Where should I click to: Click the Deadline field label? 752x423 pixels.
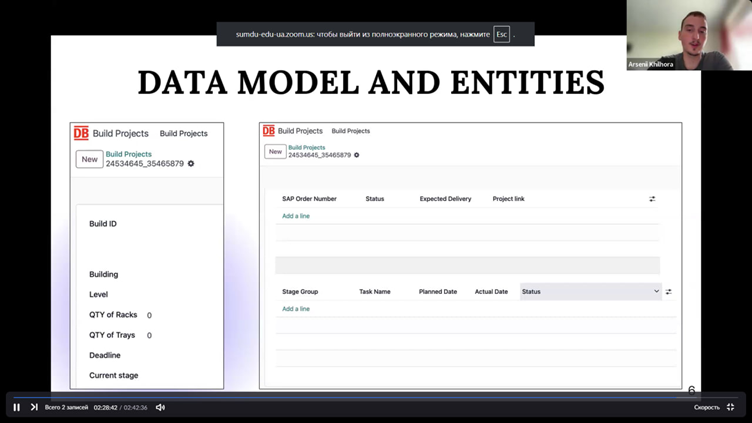pos(105,355)
